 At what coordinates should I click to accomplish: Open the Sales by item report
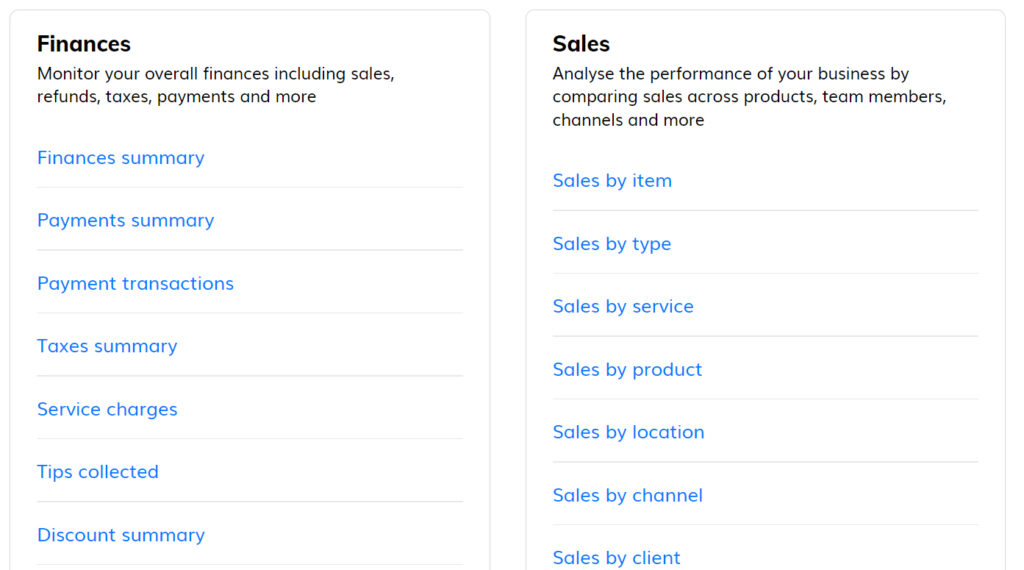[x=612, y=181]
